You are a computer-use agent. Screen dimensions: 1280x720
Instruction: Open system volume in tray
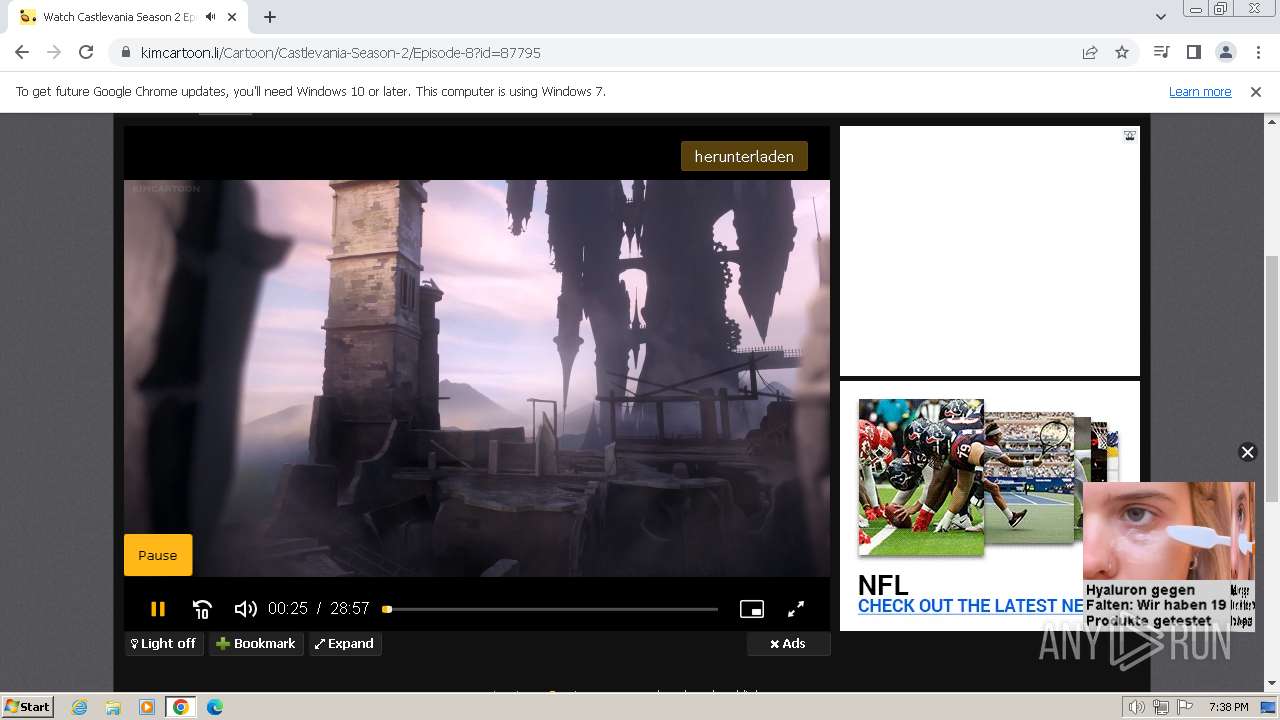click(x=1136, y=707)
